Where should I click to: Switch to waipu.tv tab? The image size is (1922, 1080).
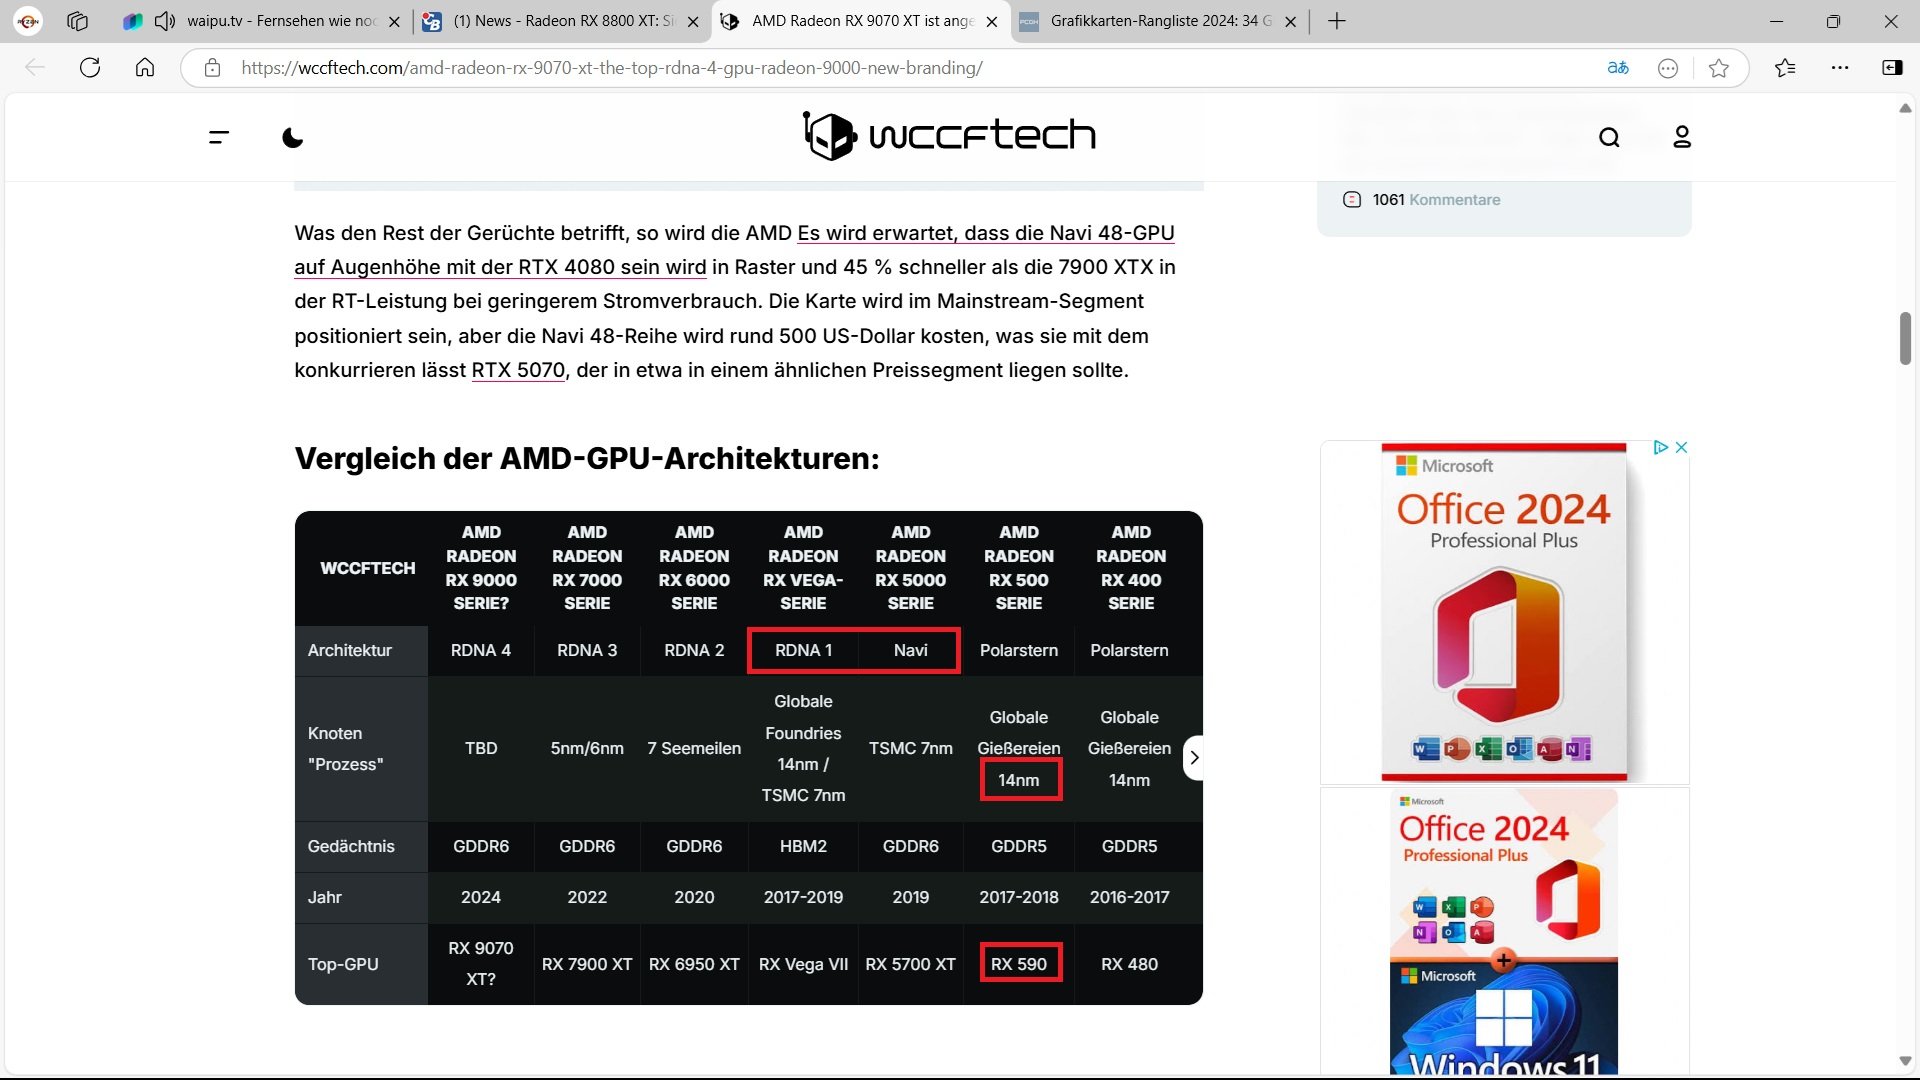(x=280, y=21)
